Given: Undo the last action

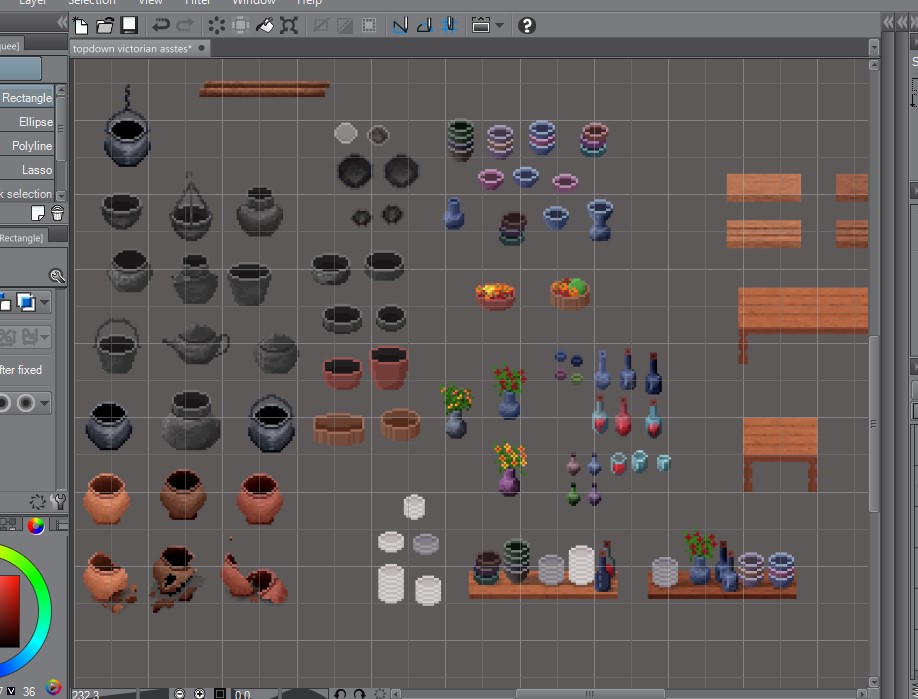Looking at the screenshot, I should point(161,25).
